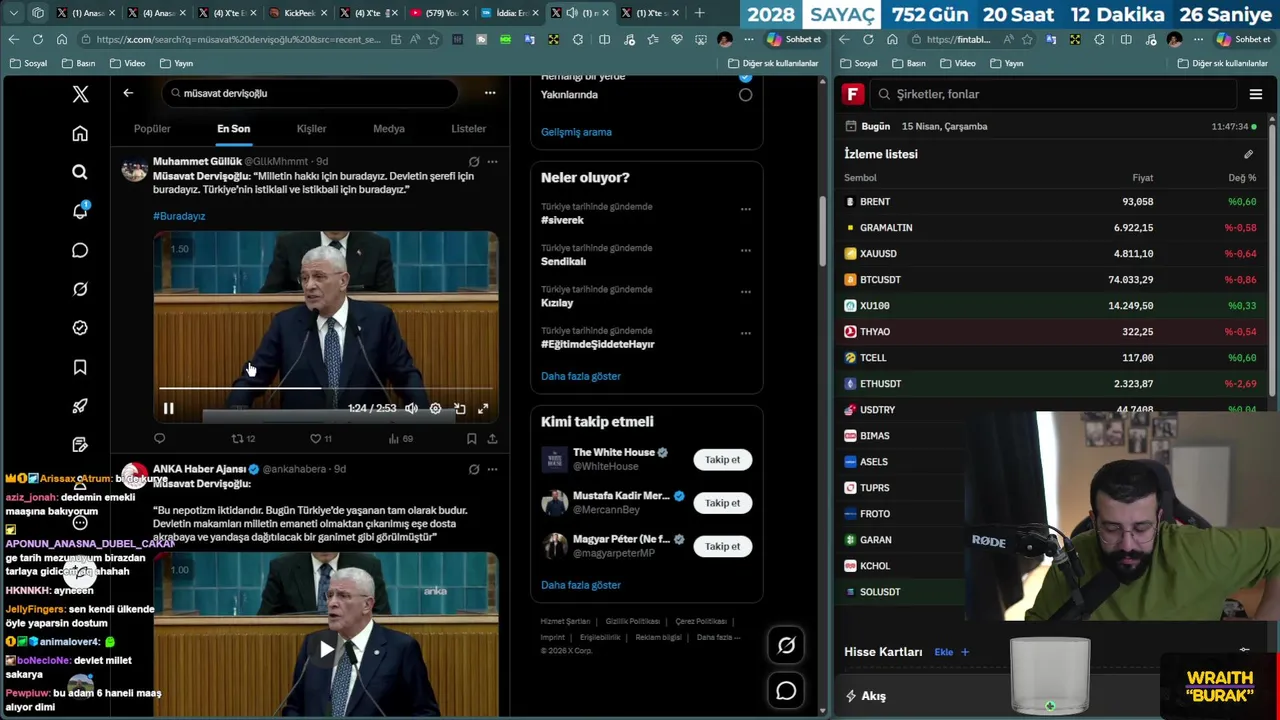Screen dimensions: 1280x720
Task: Mute audio on the playing browser tab
Action: [x=572, y=13]
